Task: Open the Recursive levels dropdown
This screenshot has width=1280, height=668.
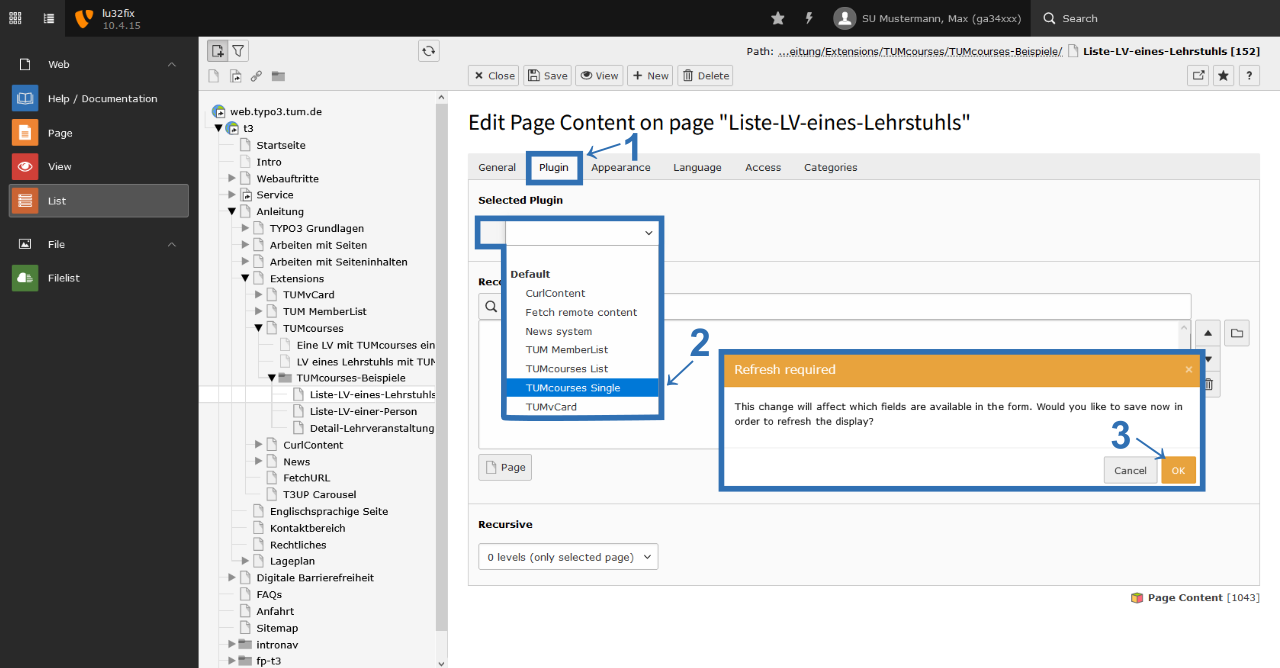Action: 568,557
